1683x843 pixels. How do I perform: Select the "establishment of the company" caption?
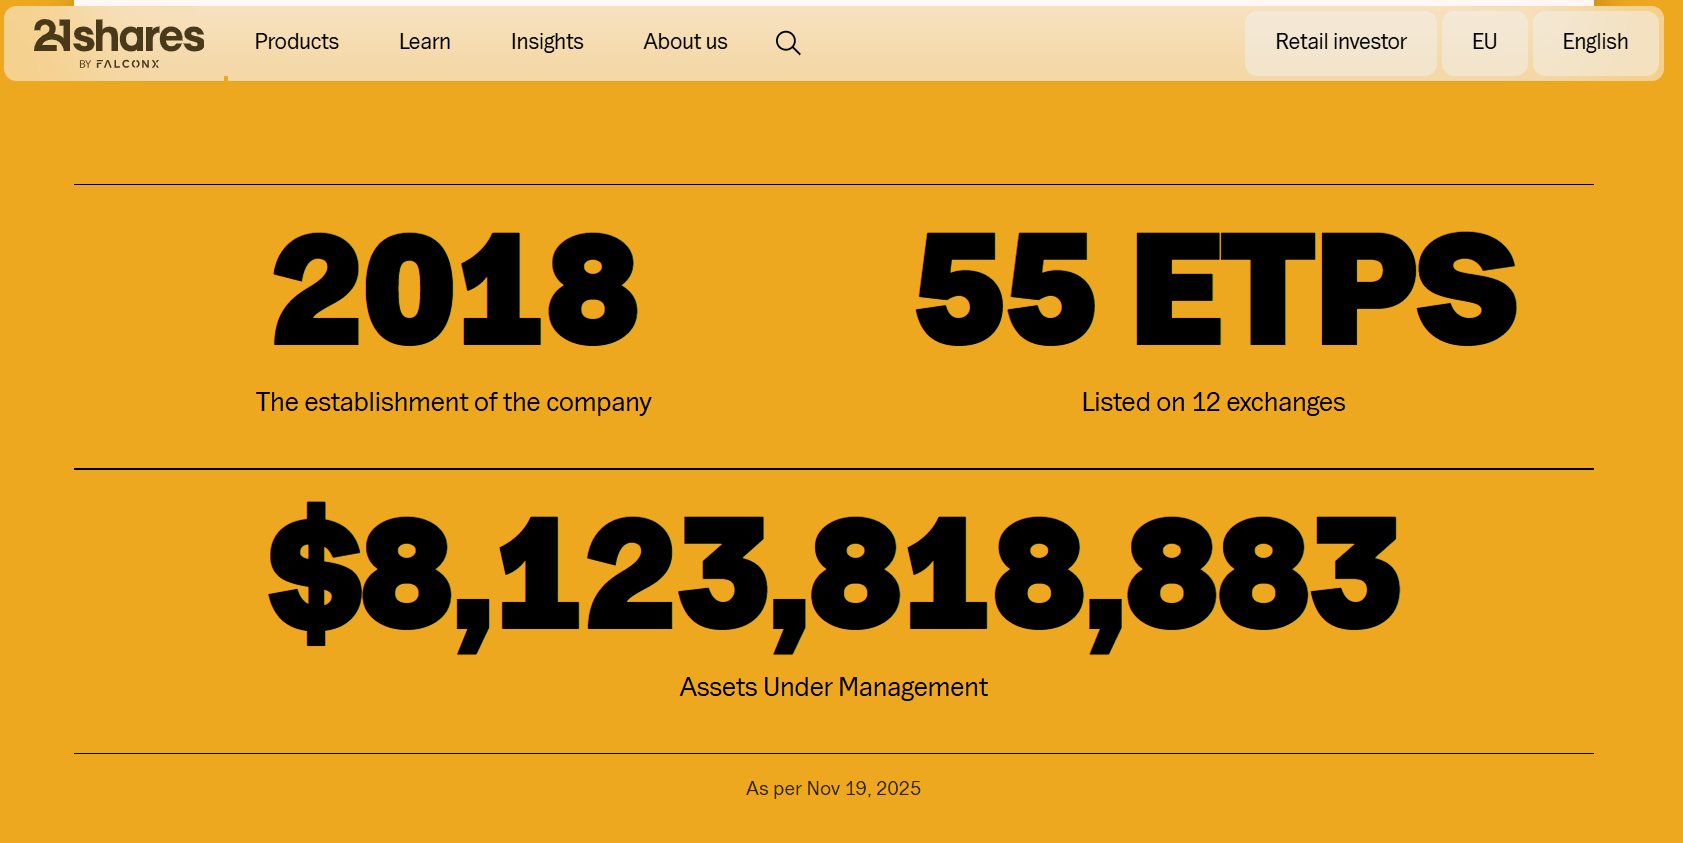[453, 402]
